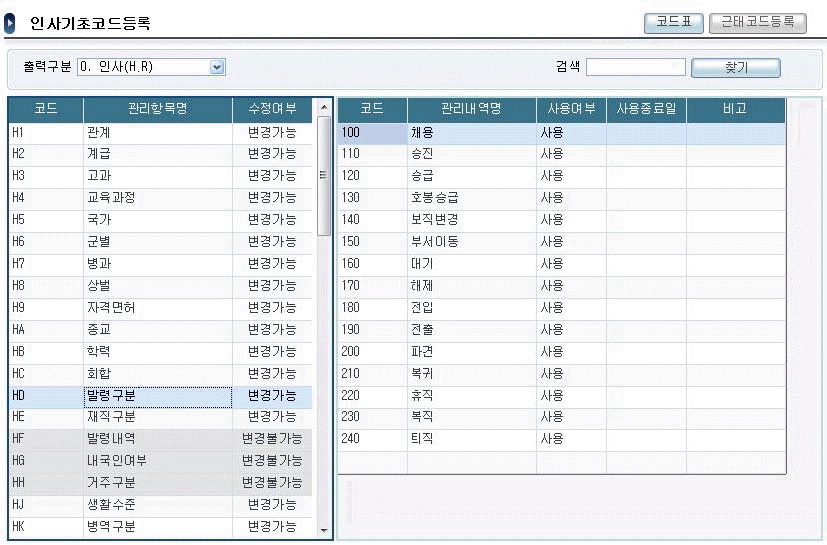
Task: Click the 관리항목명 column header
Action: pyautogui.click(x=157, y=108)
